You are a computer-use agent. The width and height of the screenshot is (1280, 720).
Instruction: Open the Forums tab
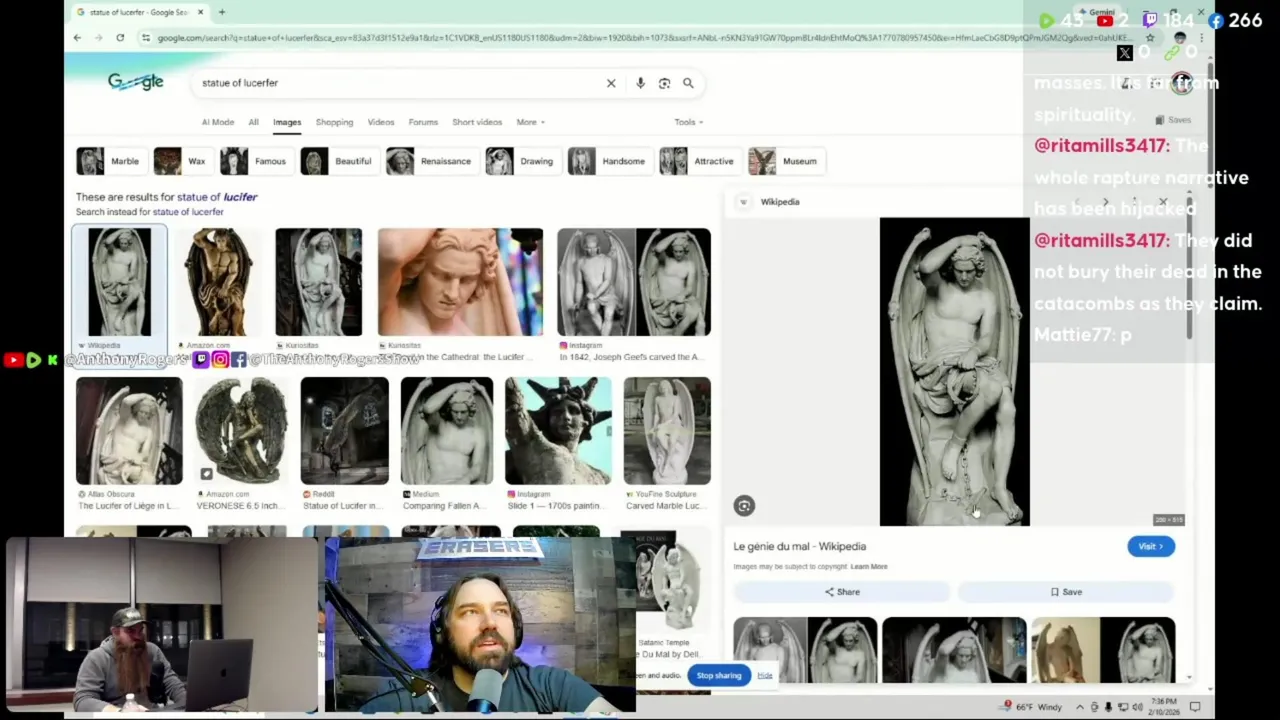tap(423, 122)
